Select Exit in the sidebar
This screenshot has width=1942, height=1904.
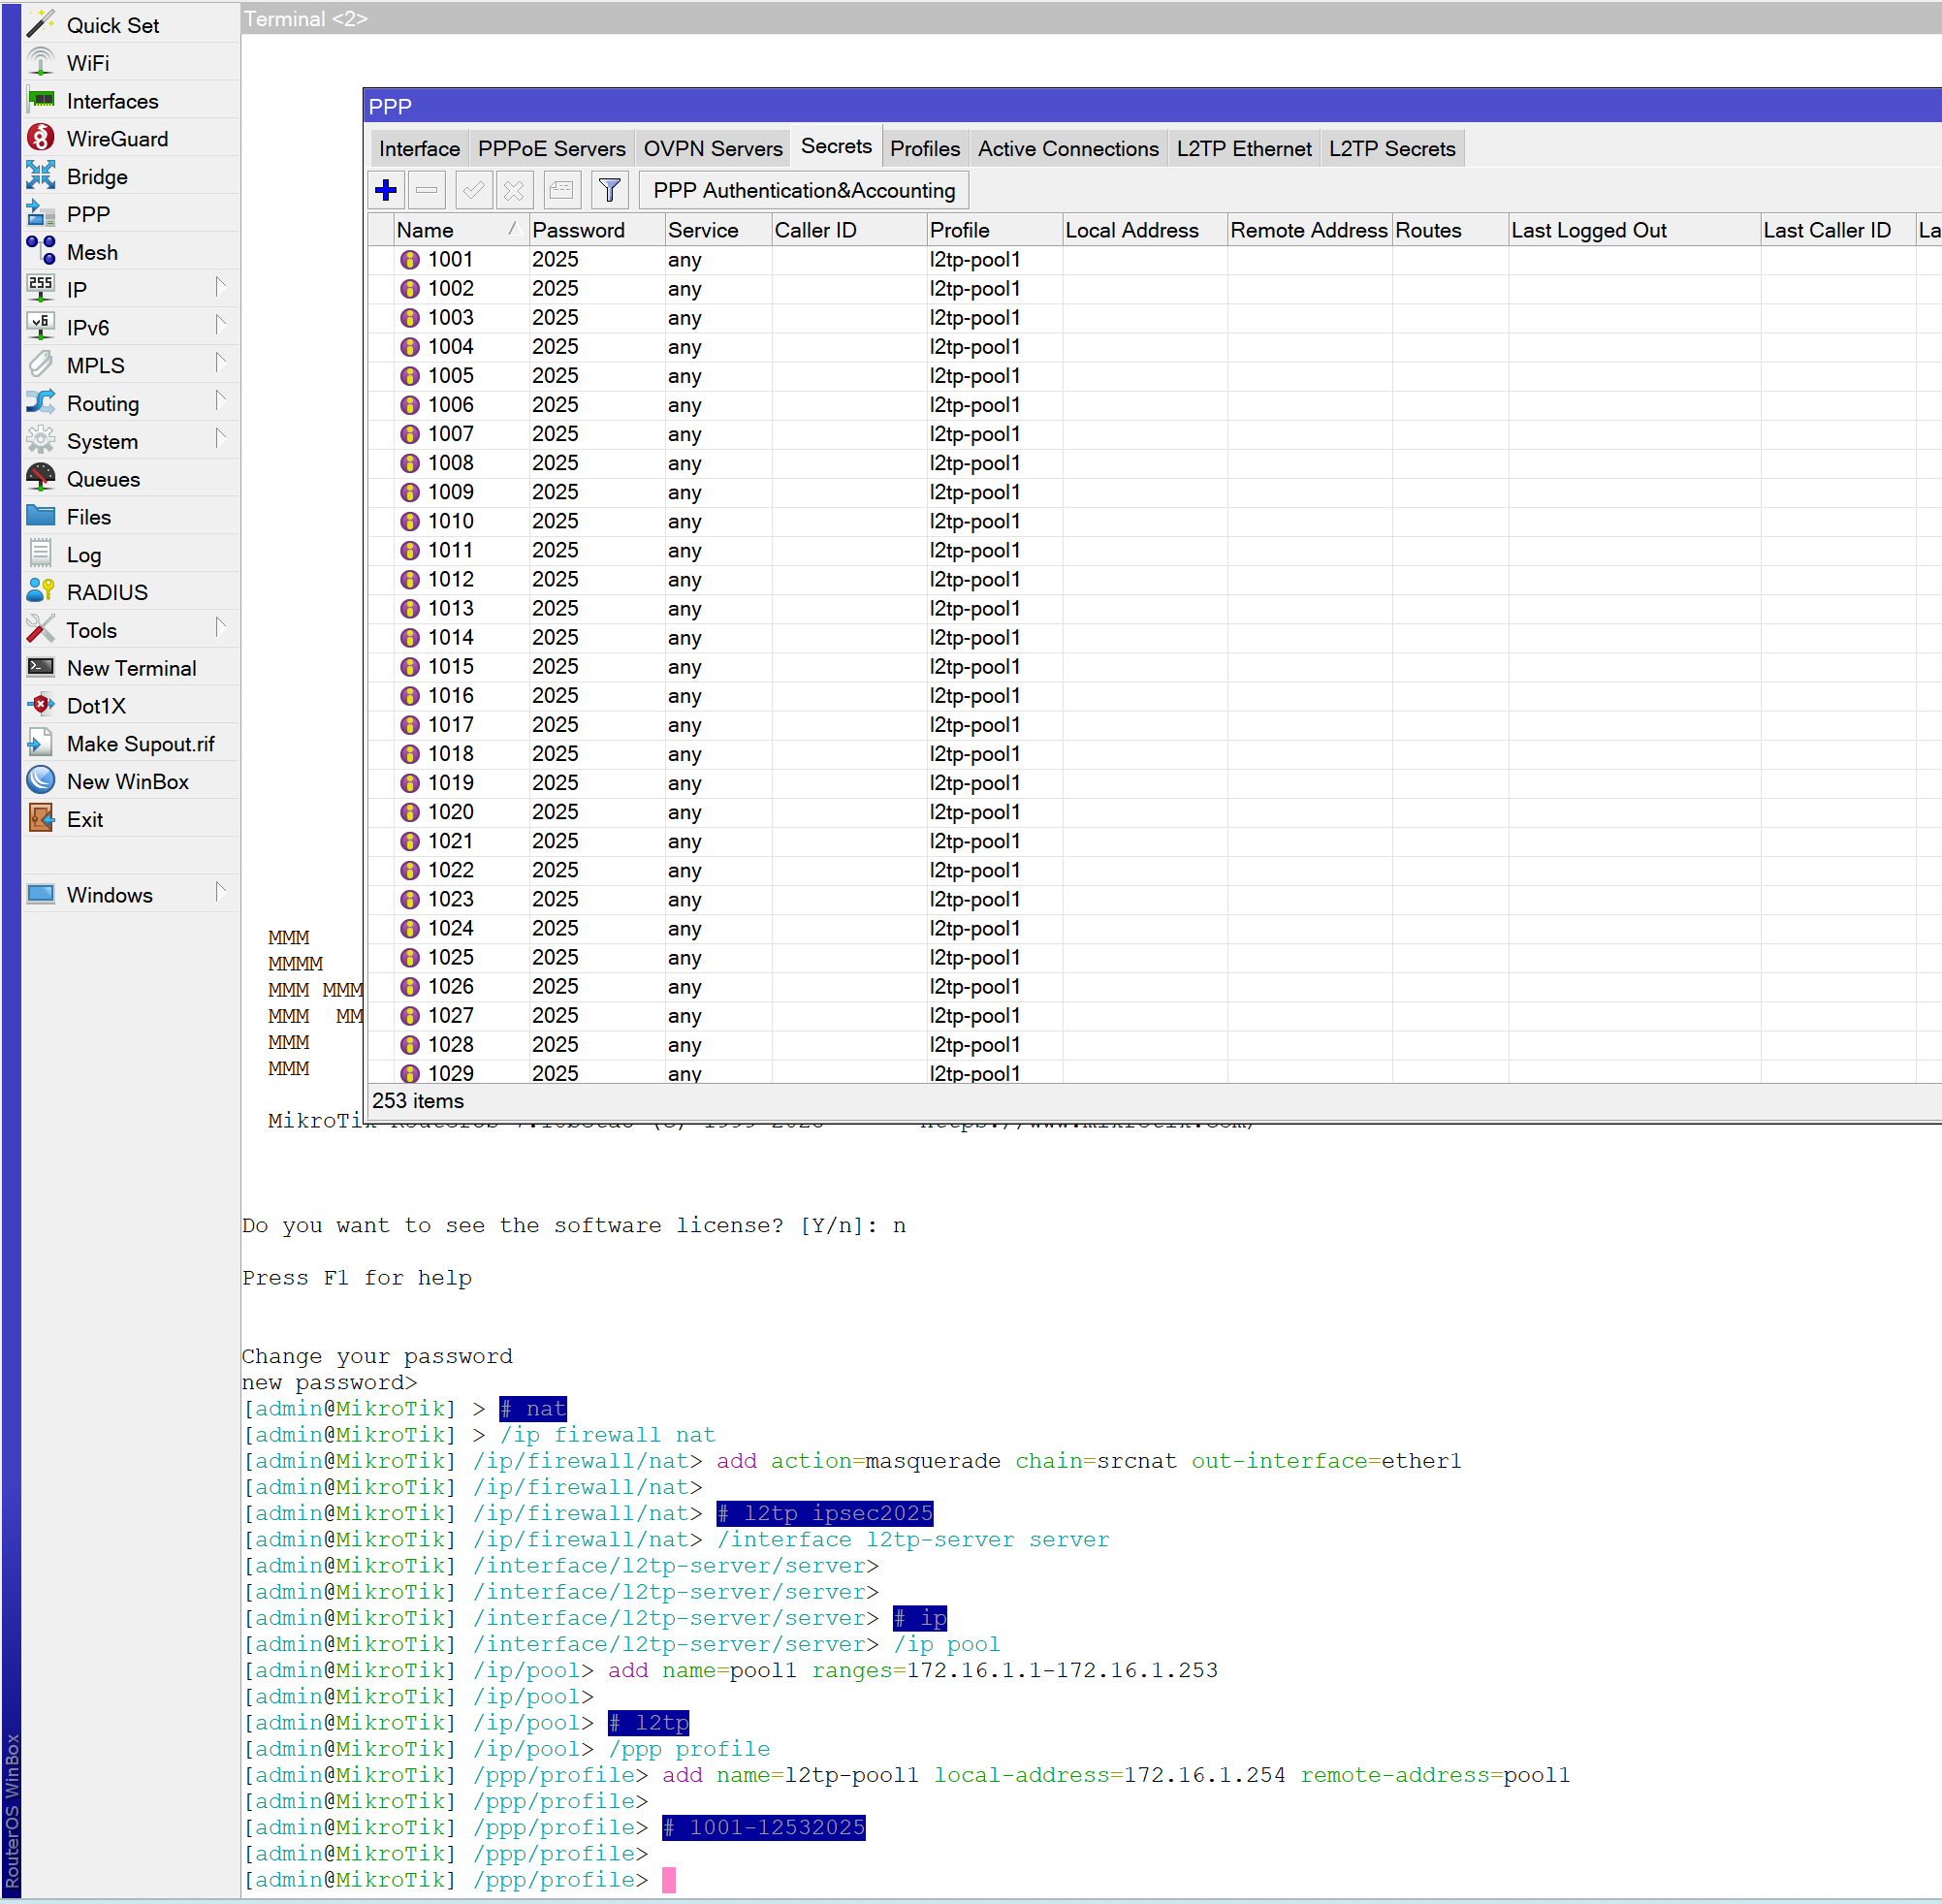(x=130, y=820)
